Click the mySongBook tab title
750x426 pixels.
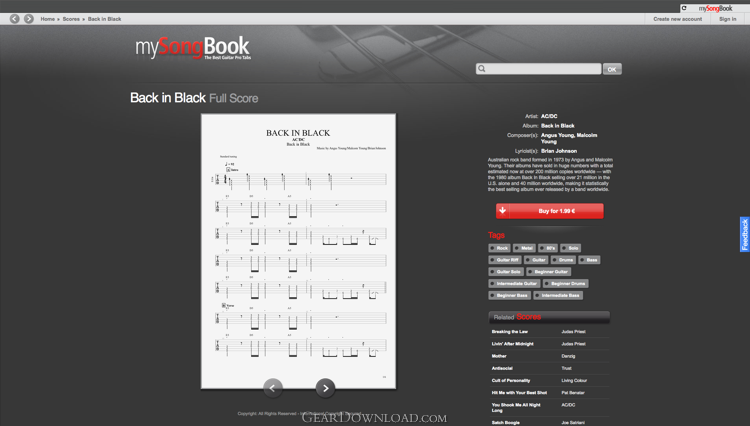coord(715,8)
